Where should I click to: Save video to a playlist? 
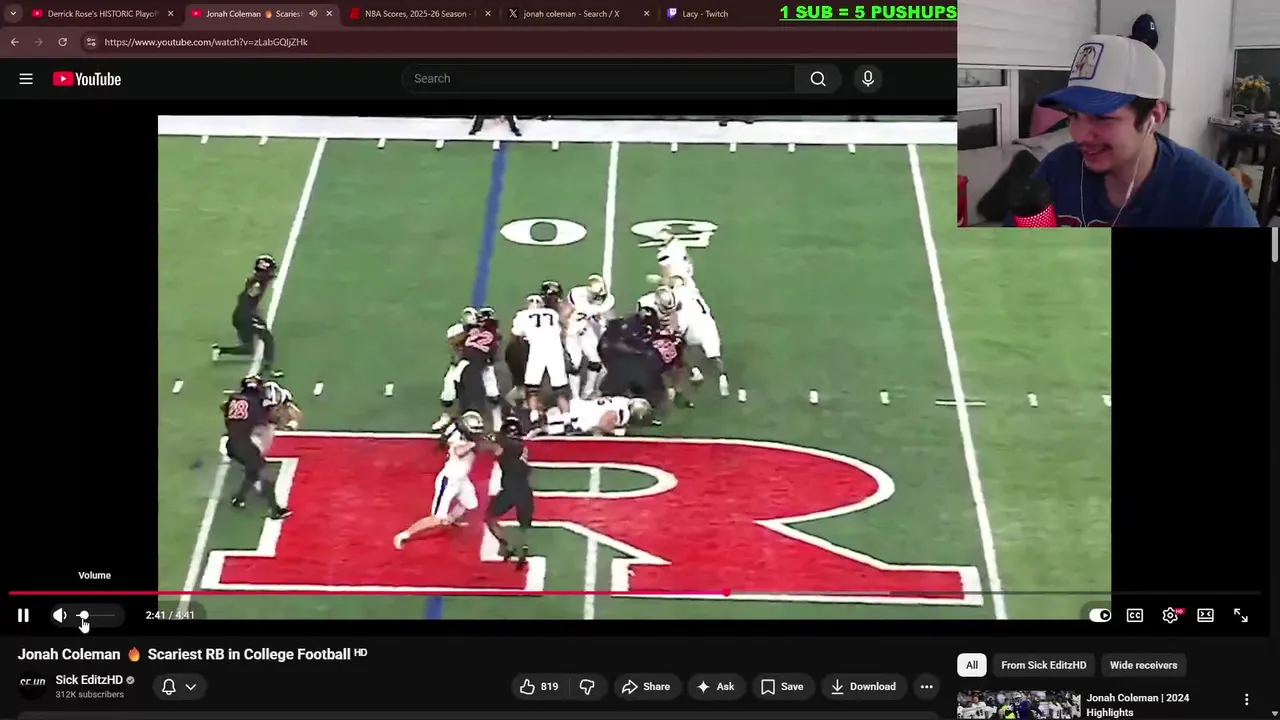click(782, 686)
